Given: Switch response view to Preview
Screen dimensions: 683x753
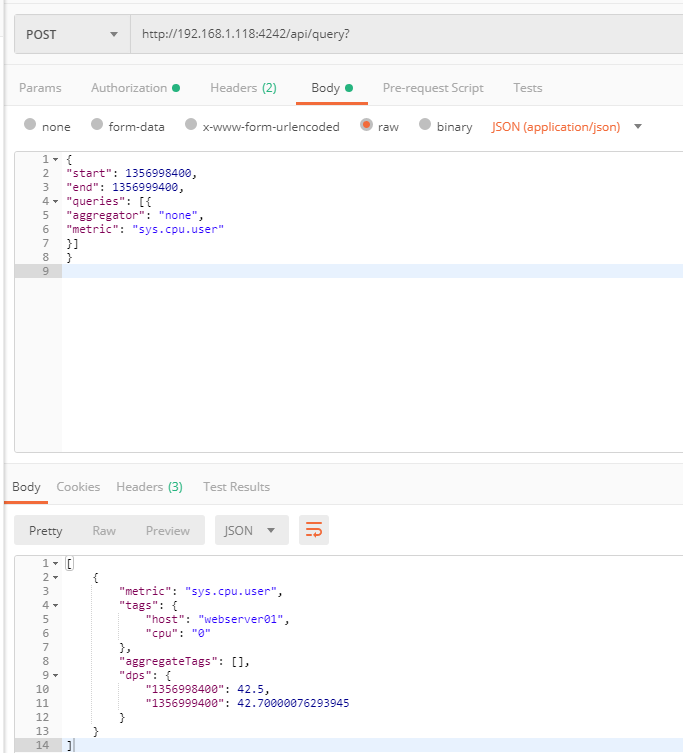Looking at the screenshot, I should [168, 531].
